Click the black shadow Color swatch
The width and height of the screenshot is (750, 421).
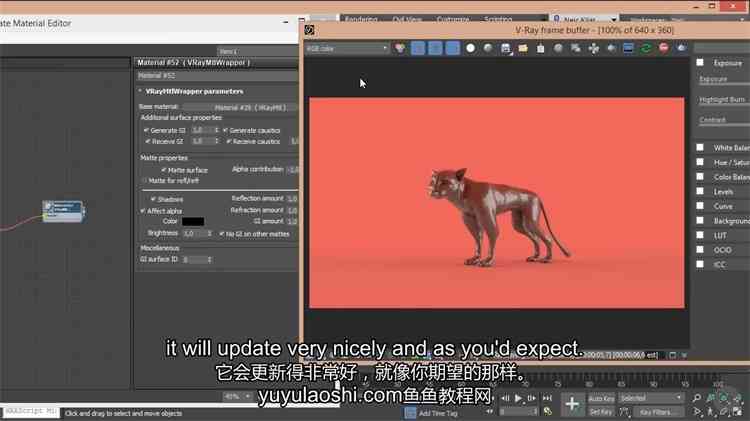(x=193, y=222)
